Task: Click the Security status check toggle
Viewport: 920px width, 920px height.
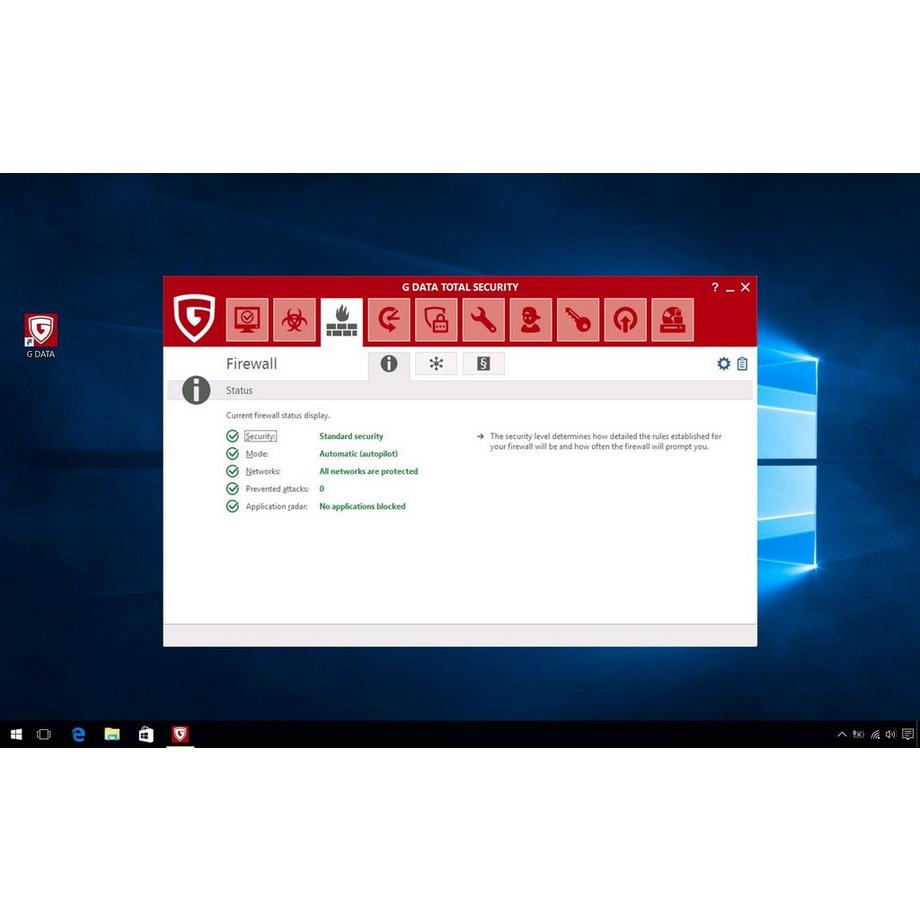Action: [233, 436]
